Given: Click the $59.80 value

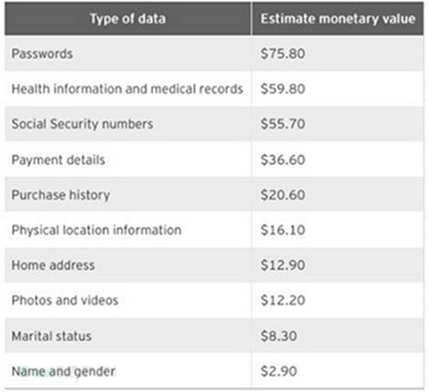Looking at the screenshot, I should pos(283,89).
